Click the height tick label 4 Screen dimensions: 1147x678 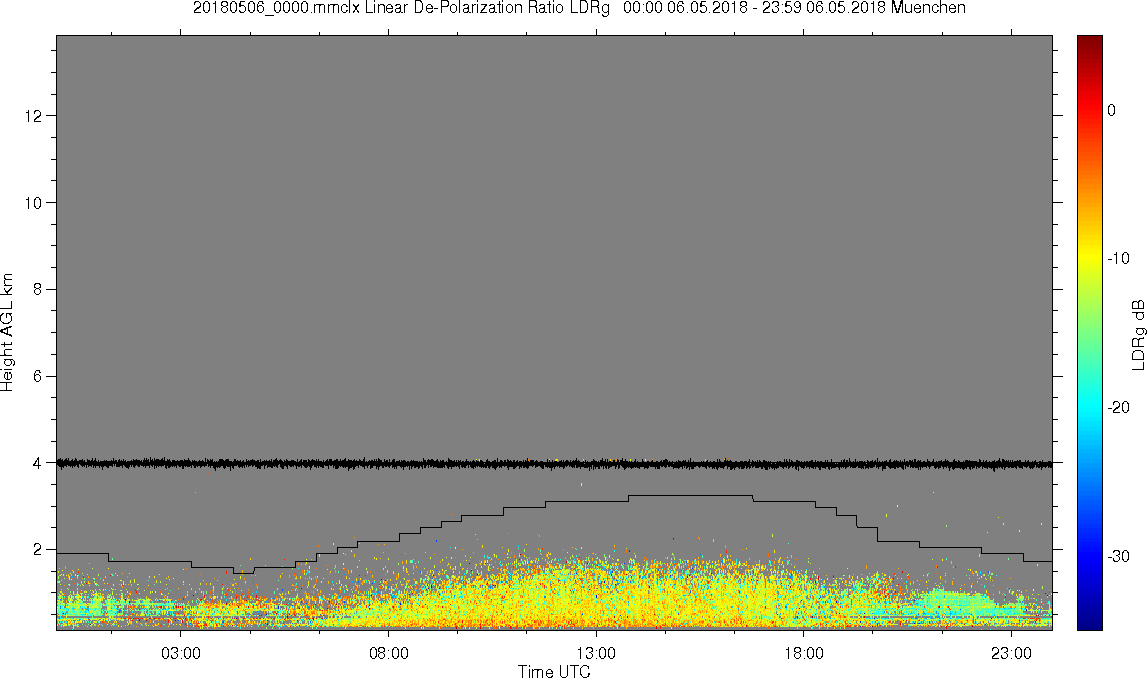pos(37,463)
